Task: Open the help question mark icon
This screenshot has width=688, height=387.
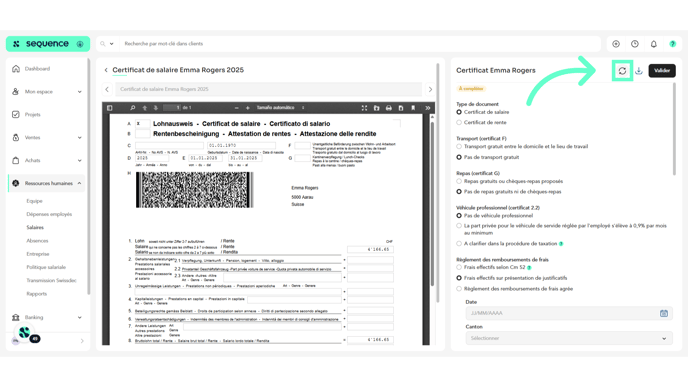Action: pos(673,44)
